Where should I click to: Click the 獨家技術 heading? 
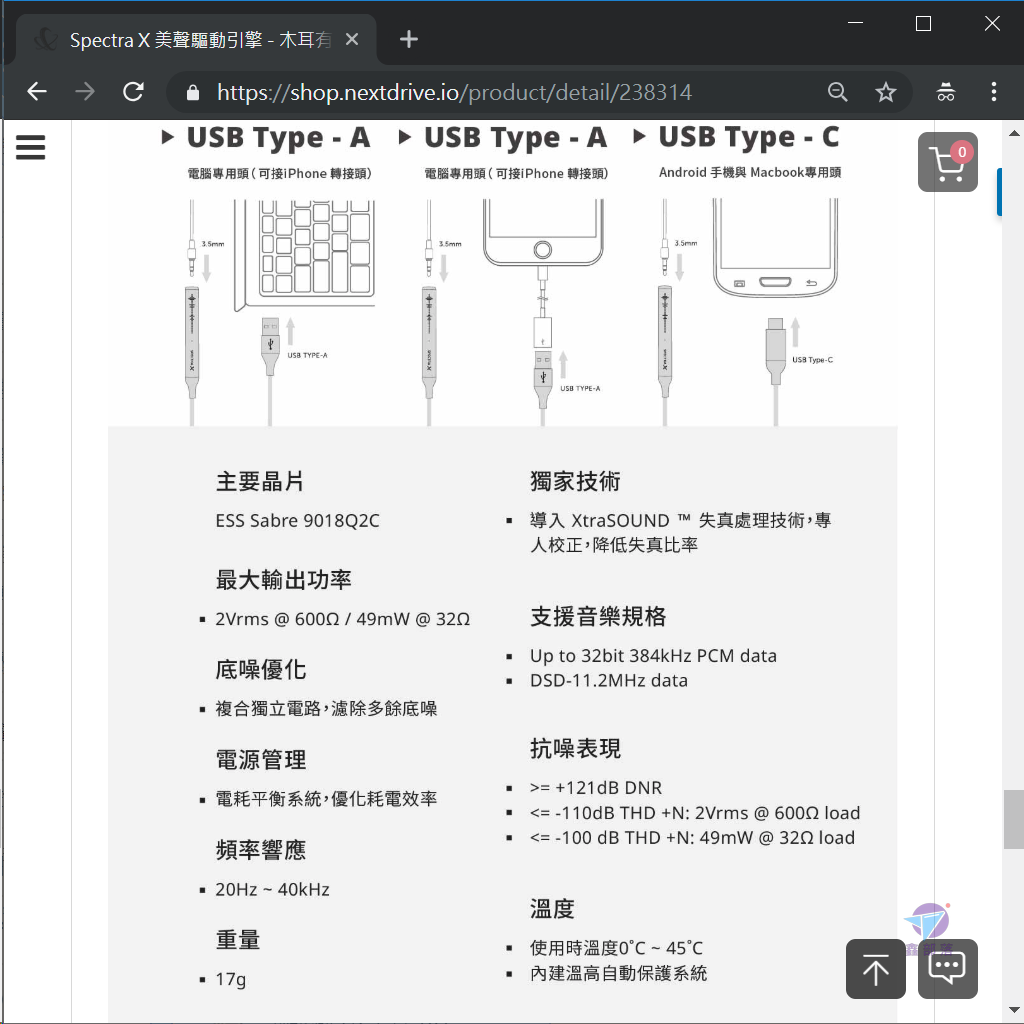click(575, 481)
